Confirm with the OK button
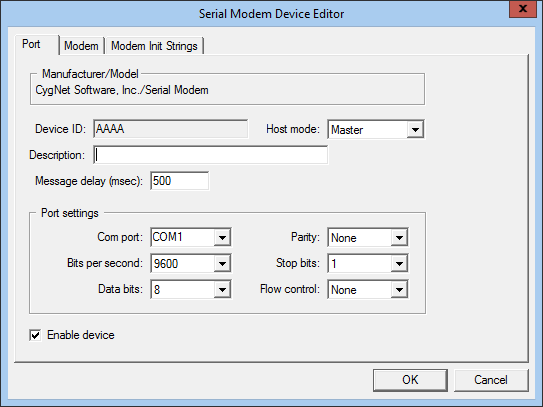This screenshot has width=543, height=407. click(x=410, y=380)
